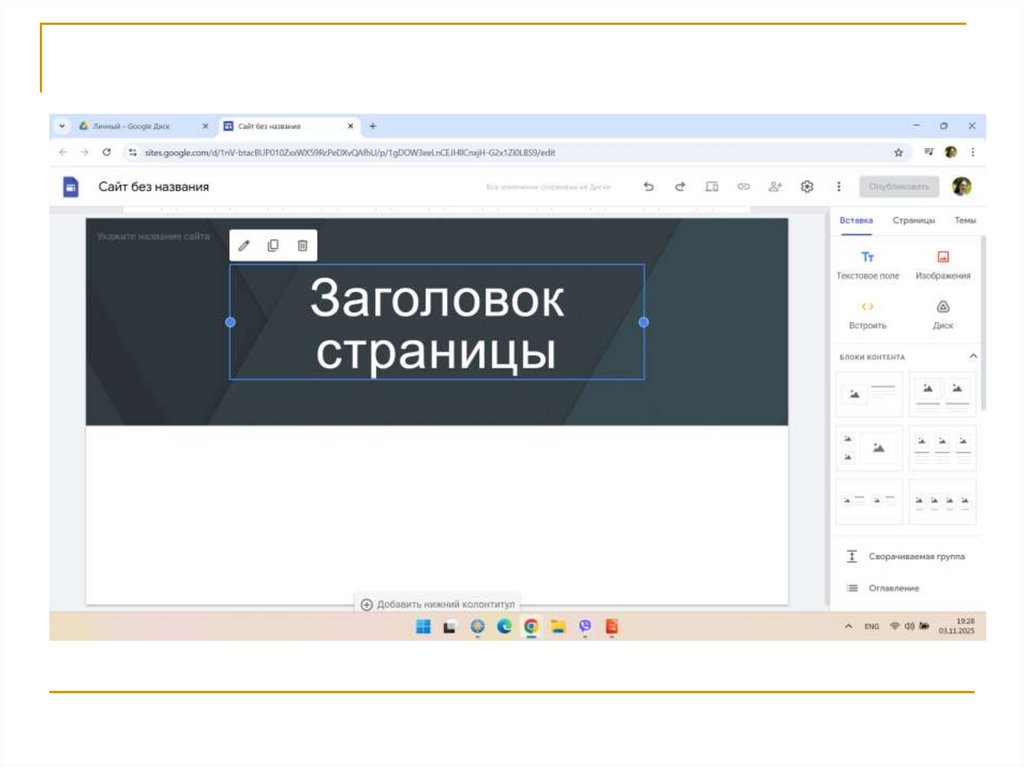Open the browser media control icon

pyautogui.click(x=929, y=152)
